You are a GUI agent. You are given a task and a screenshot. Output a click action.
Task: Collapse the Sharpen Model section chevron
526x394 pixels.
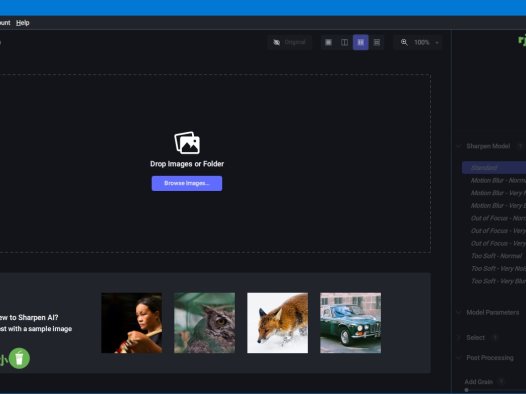click(x=459, y=146)
